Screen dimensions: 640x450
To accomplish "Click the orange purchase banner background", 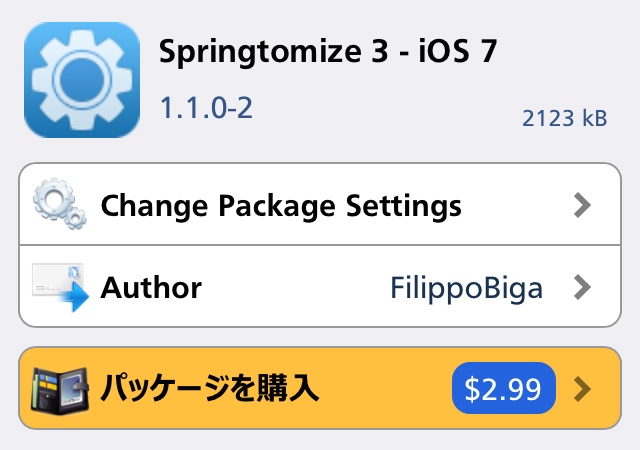I will 384,388.
